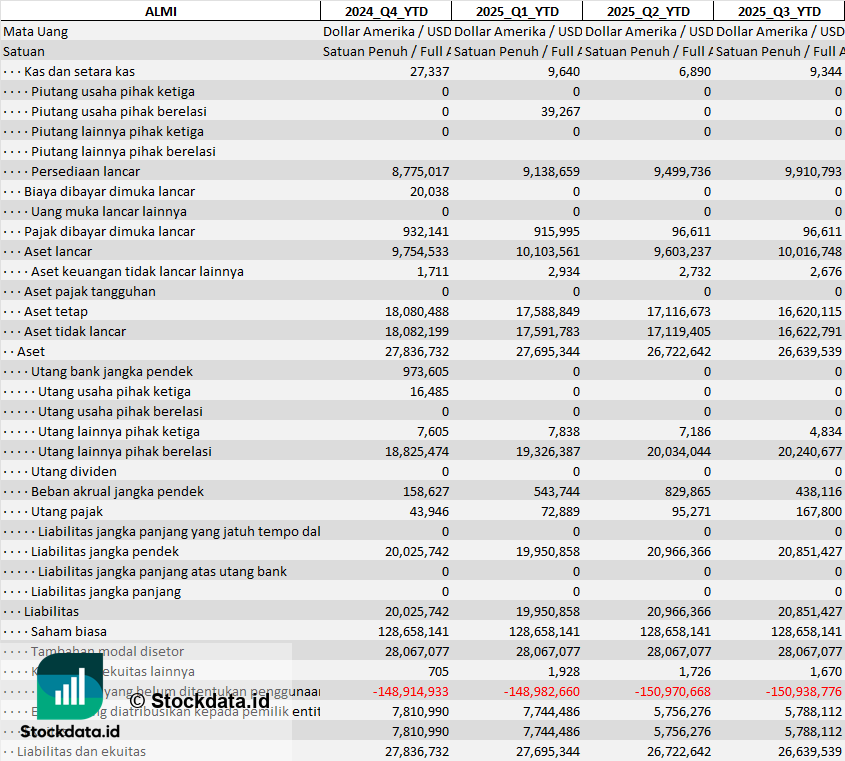The image size is (845, 761).
Task: Select the 2025_Q2 Utang pajak value 95,271
Action: (686, 511)
